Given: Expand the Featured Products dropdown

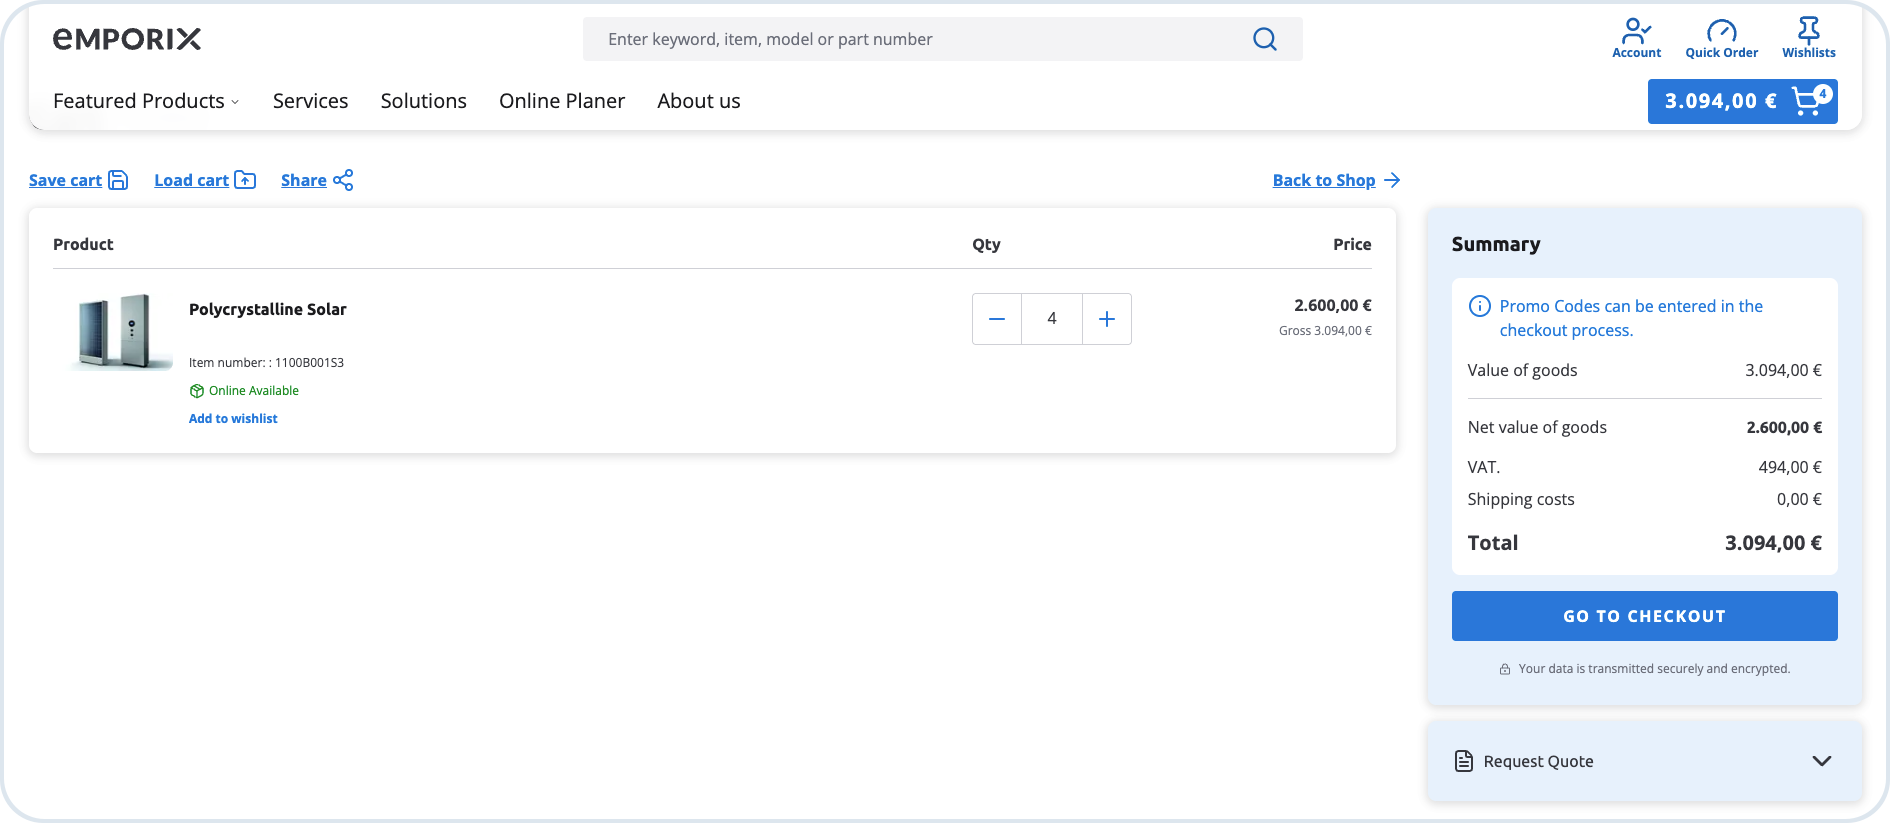Looking at the screenshot, I should pos(146,101).
